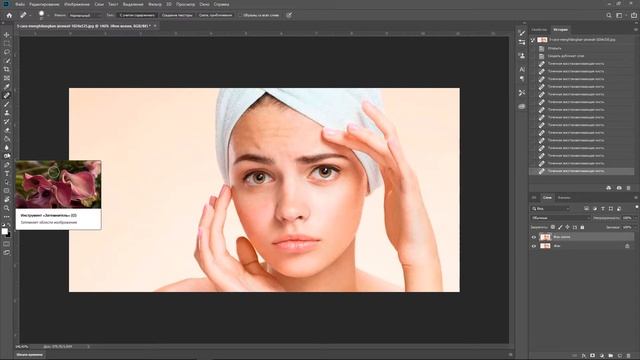Hide the "Фон копия" layer

533,237
